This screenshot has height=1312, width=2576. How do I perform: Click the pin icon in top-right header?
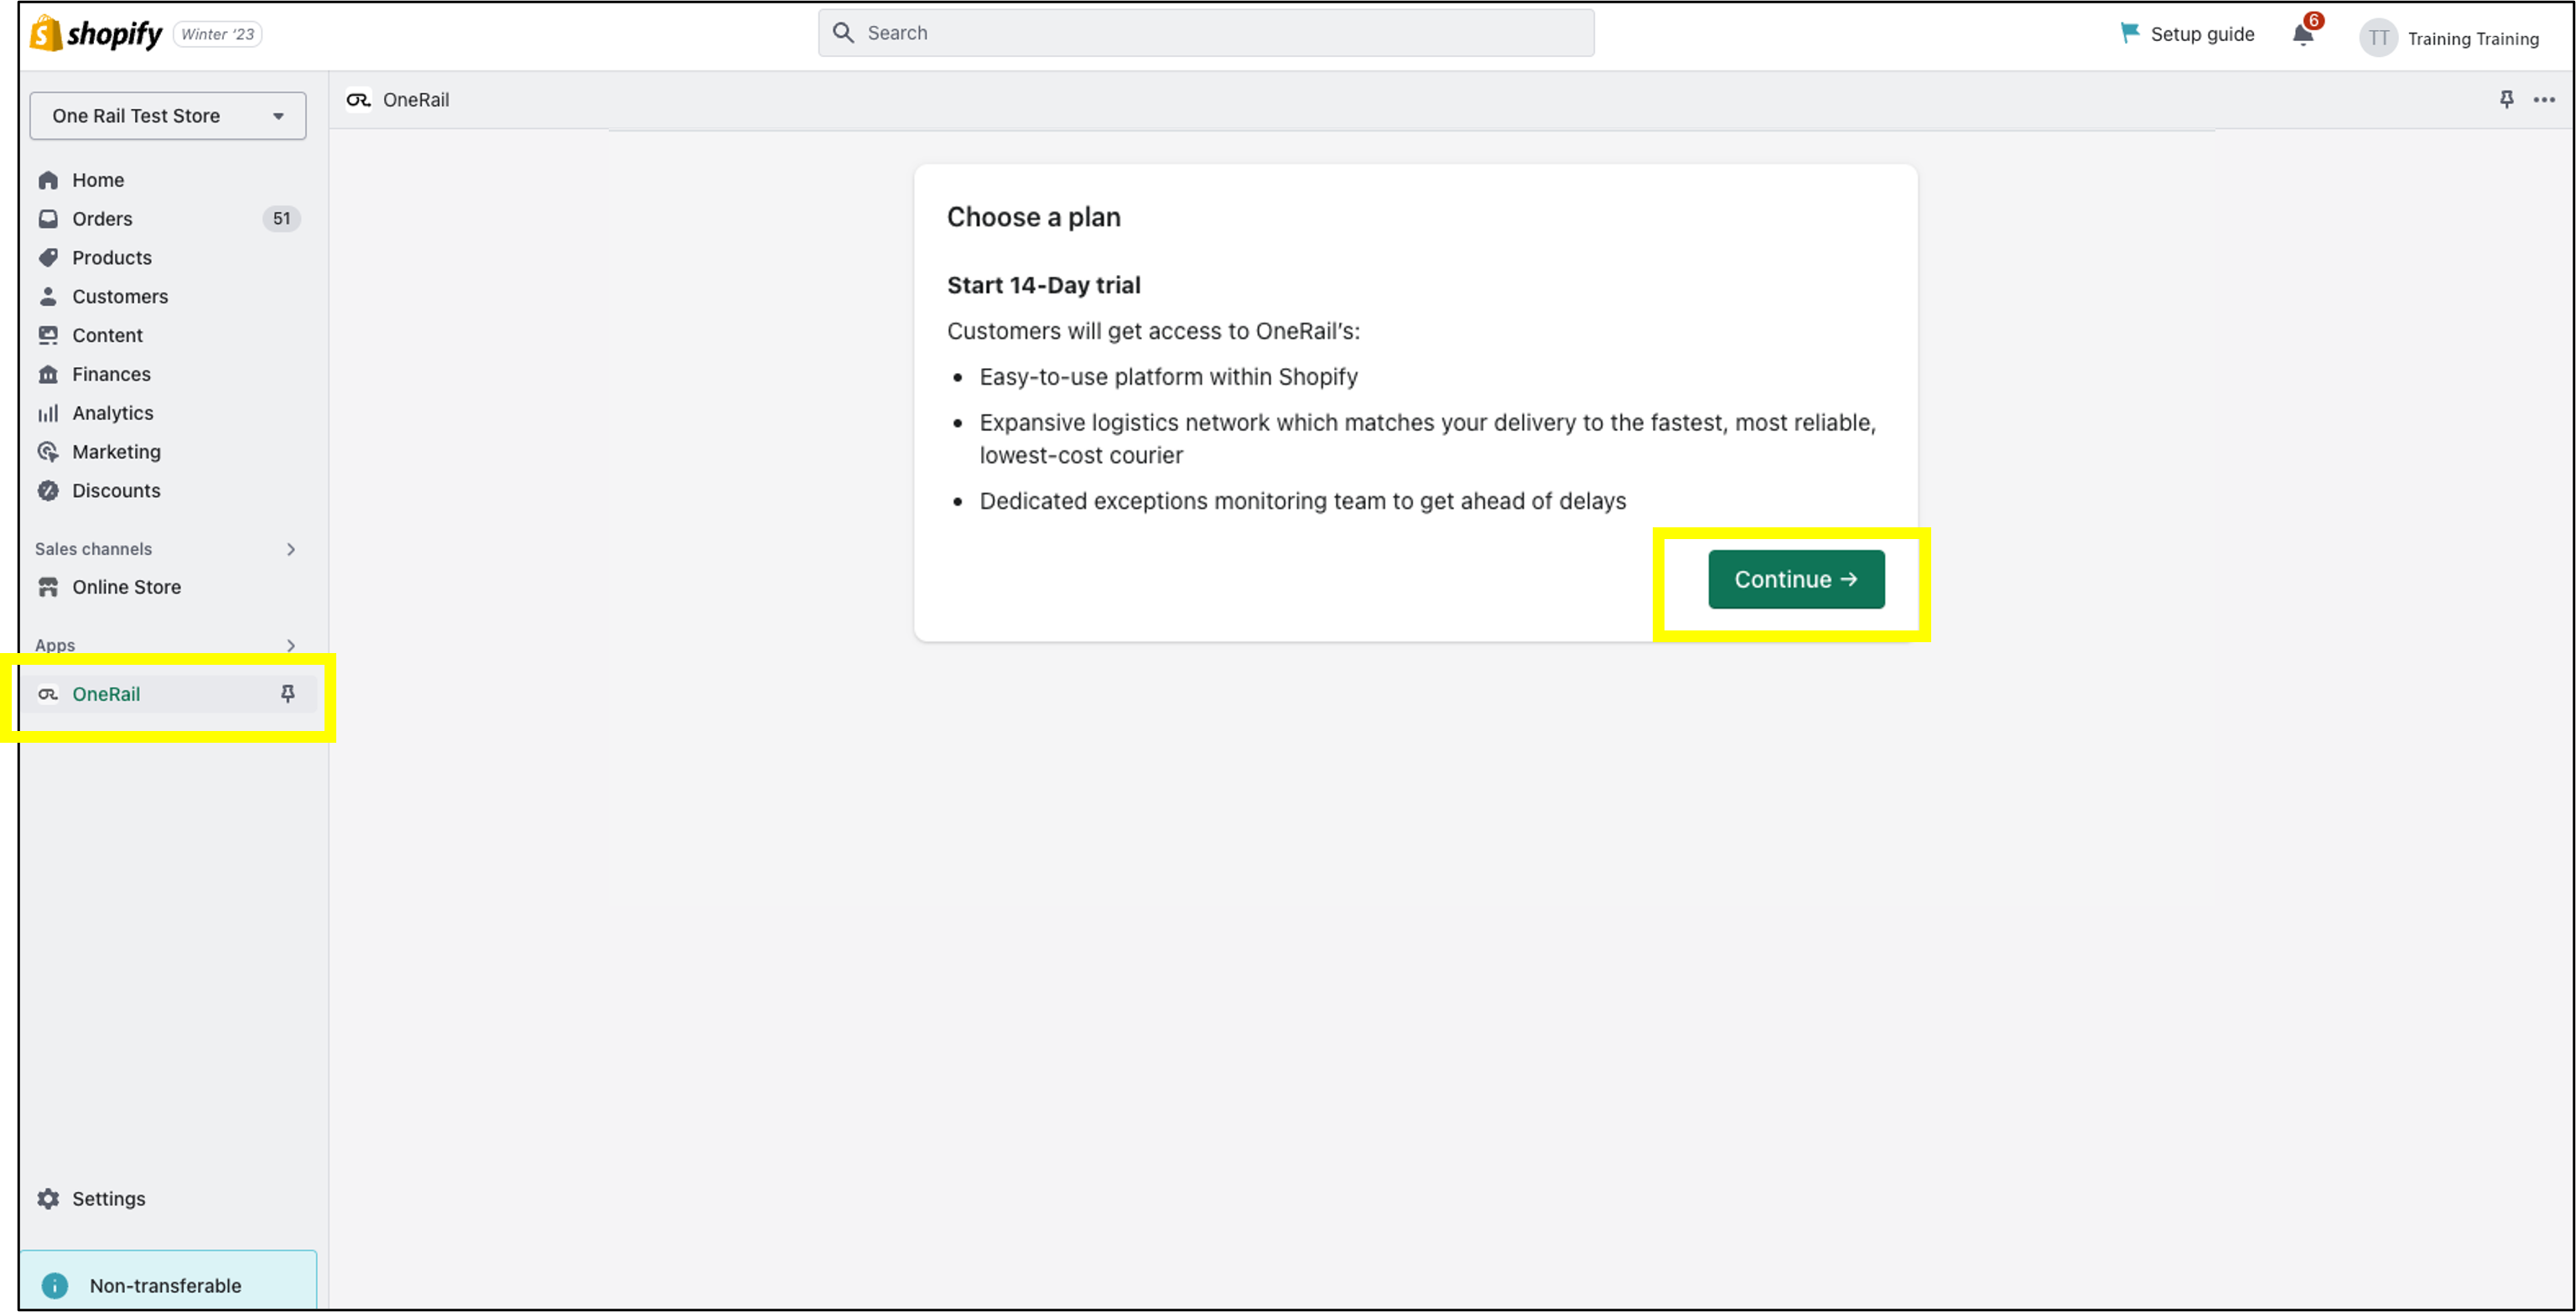(2506, 99)
